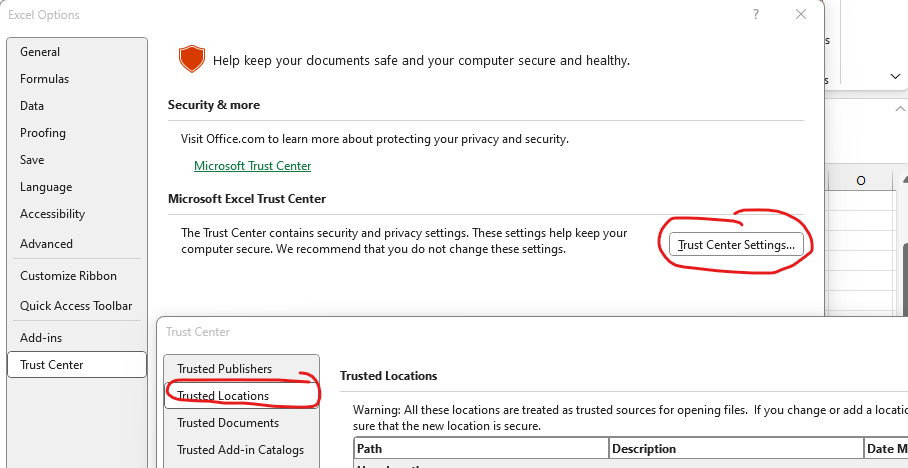Select Trusted Add-in Catalogs category

click(241, 450)
